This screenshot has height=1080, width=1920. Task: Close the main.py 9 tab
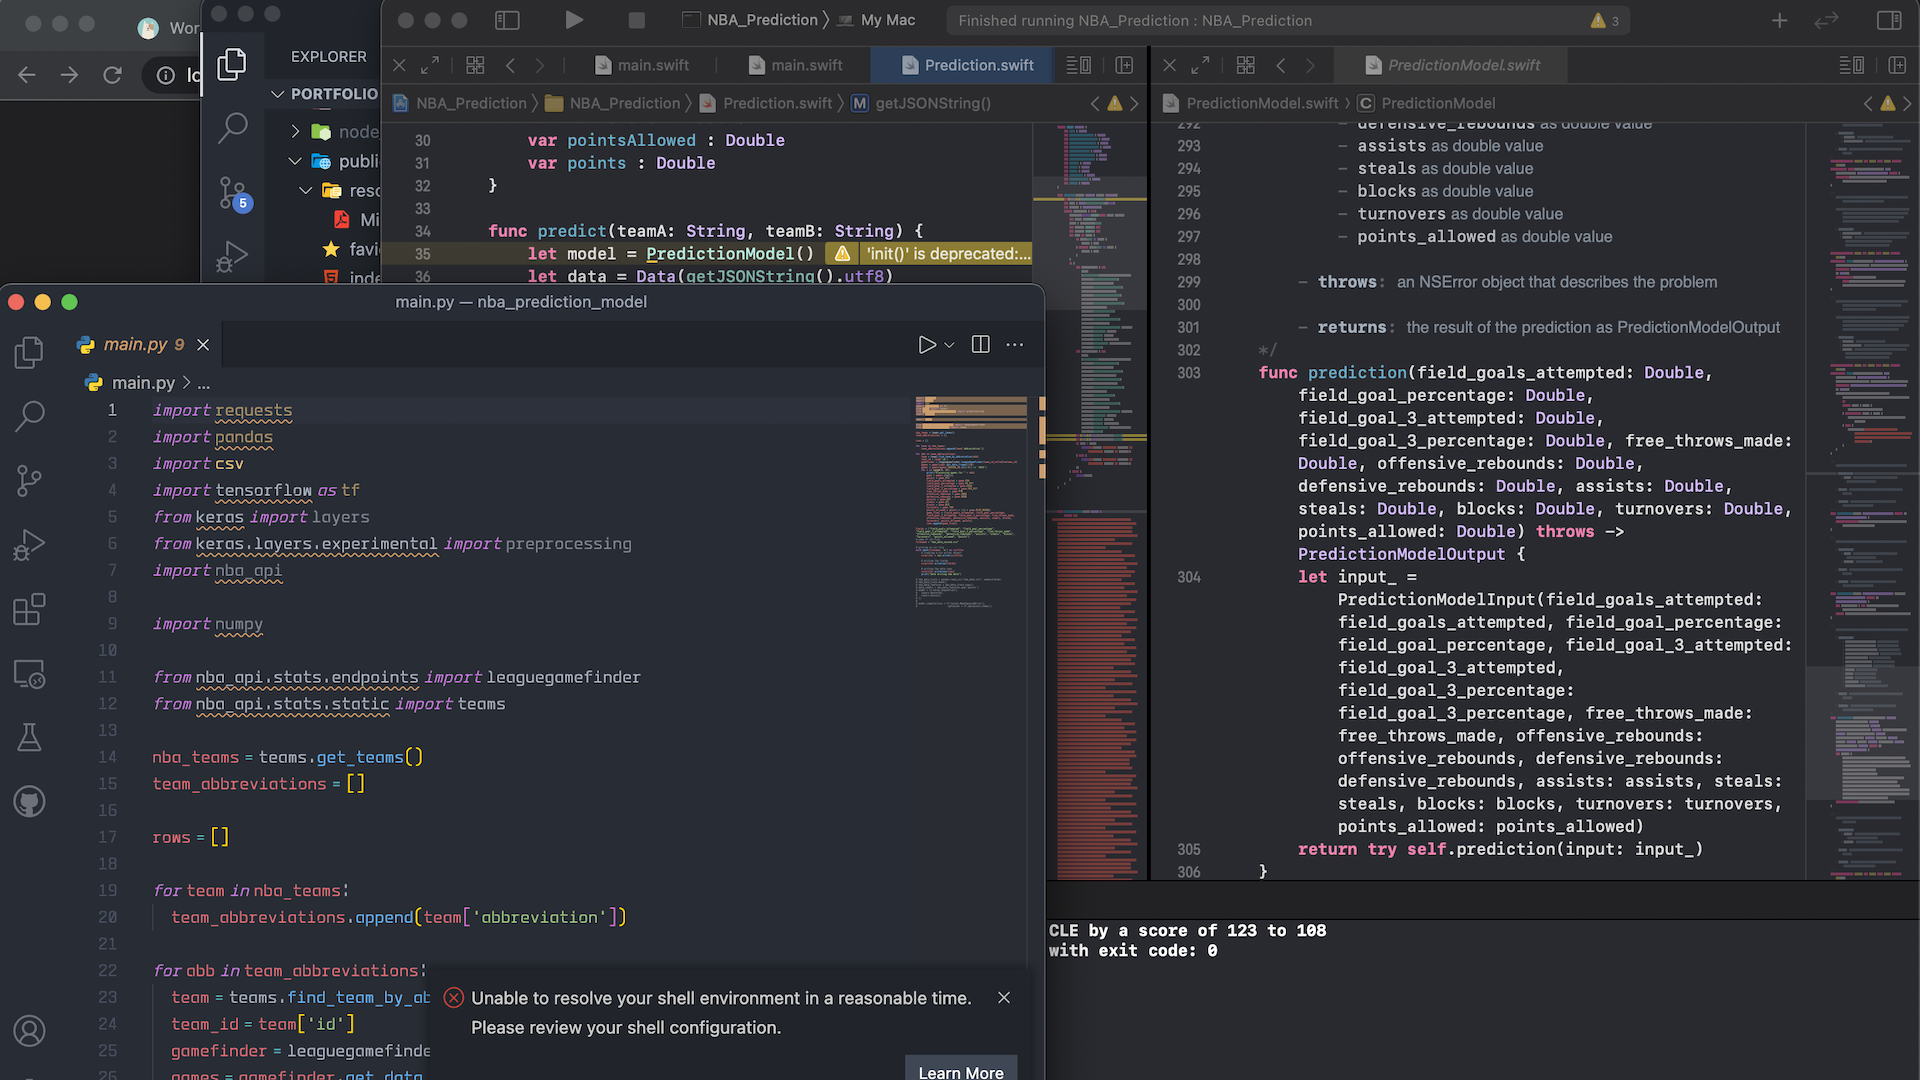tap(203, 345)
